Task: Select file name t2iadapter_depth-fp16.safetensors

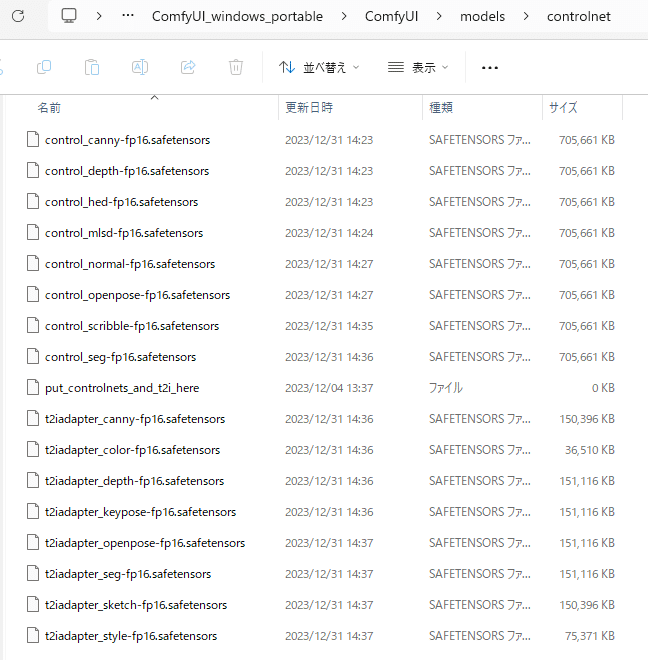Action: (135, 481)
